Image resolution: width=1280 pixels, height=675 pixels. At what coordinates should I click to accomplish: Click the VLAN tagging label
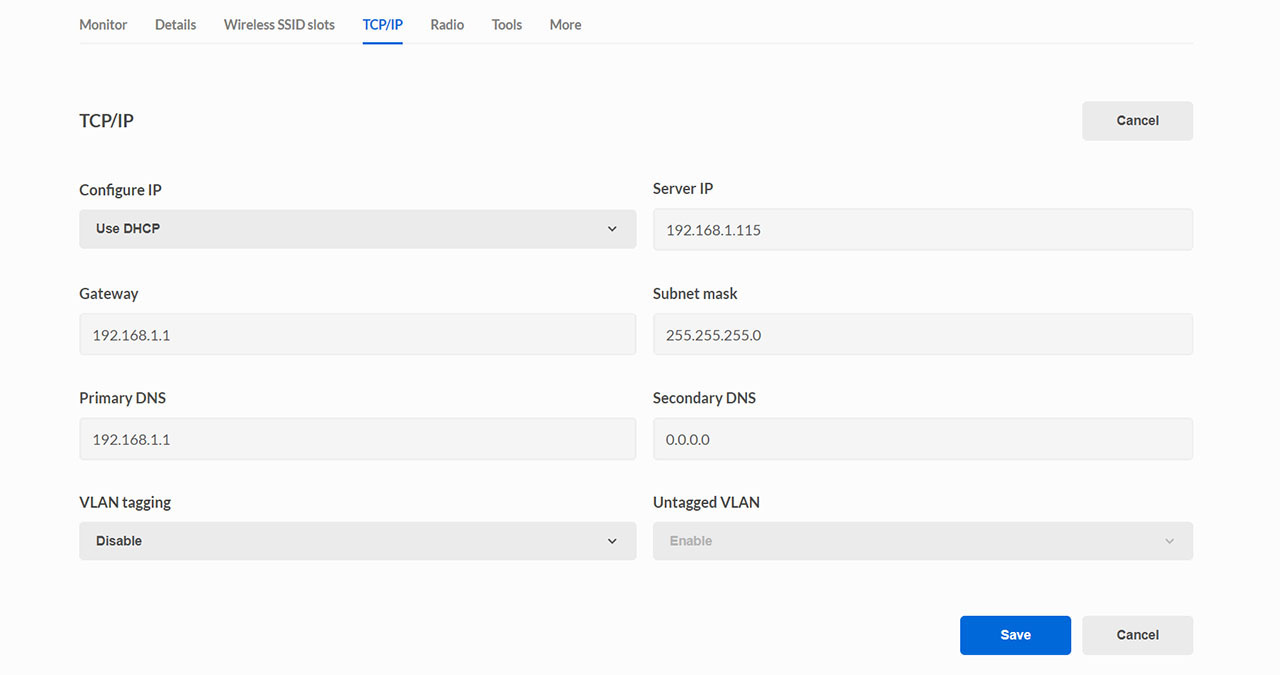[125, 502]
